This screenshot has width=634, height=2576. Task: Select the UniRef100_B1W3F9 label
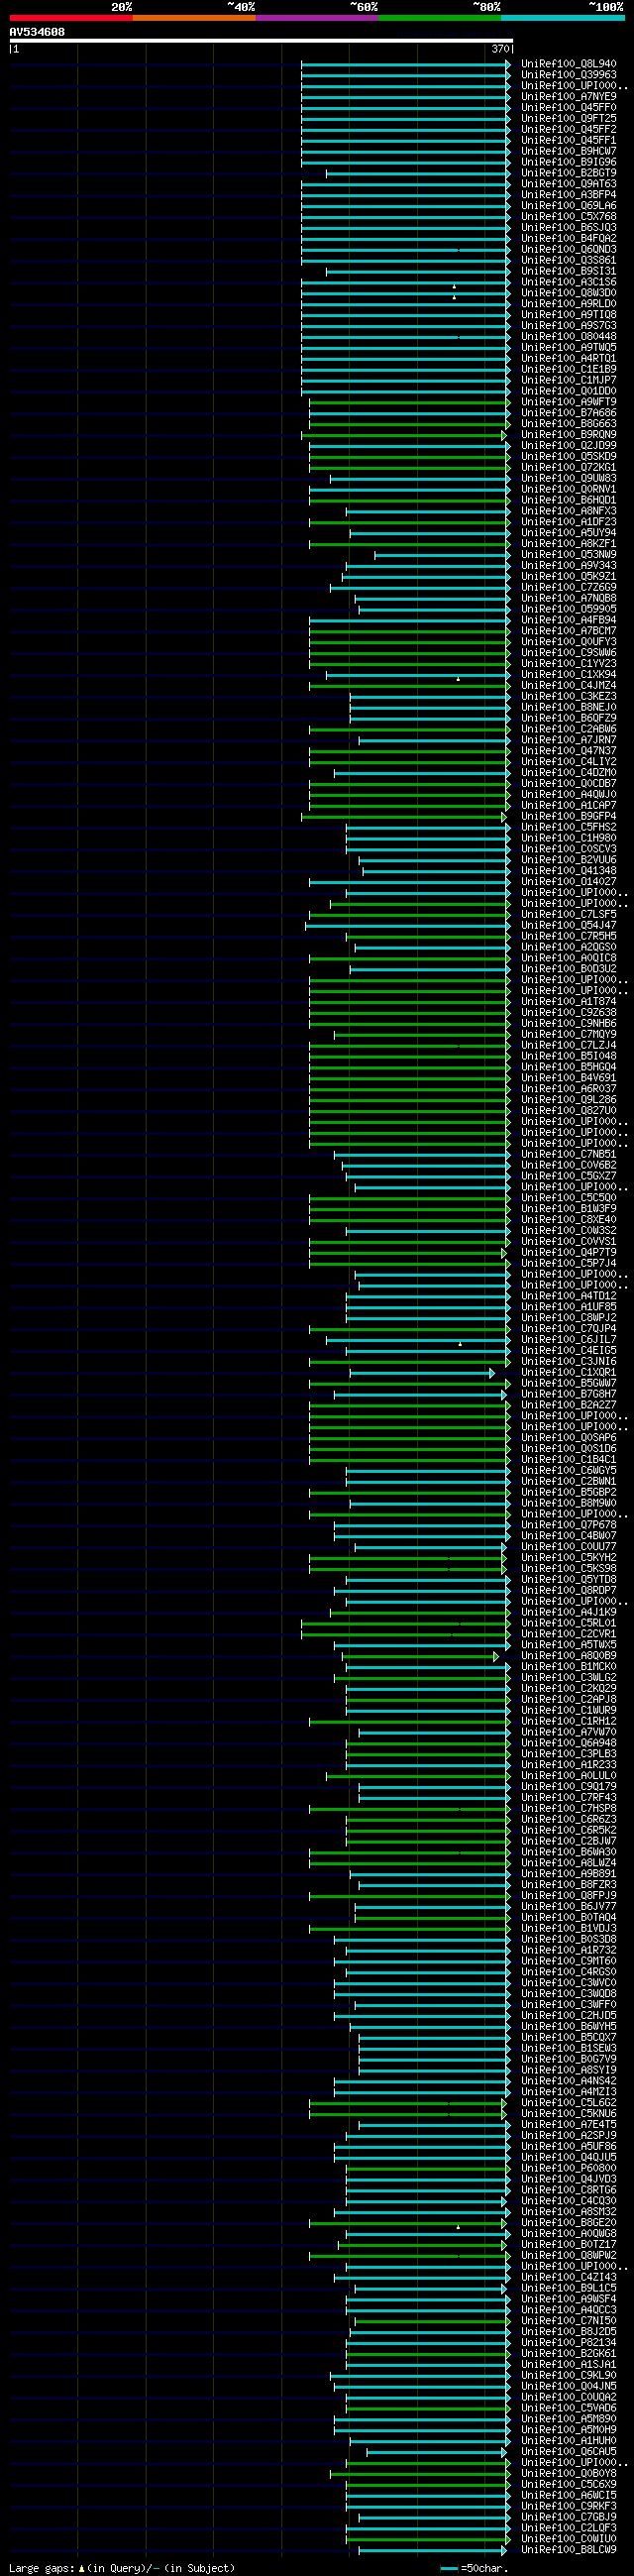(x=569, y=1209)
